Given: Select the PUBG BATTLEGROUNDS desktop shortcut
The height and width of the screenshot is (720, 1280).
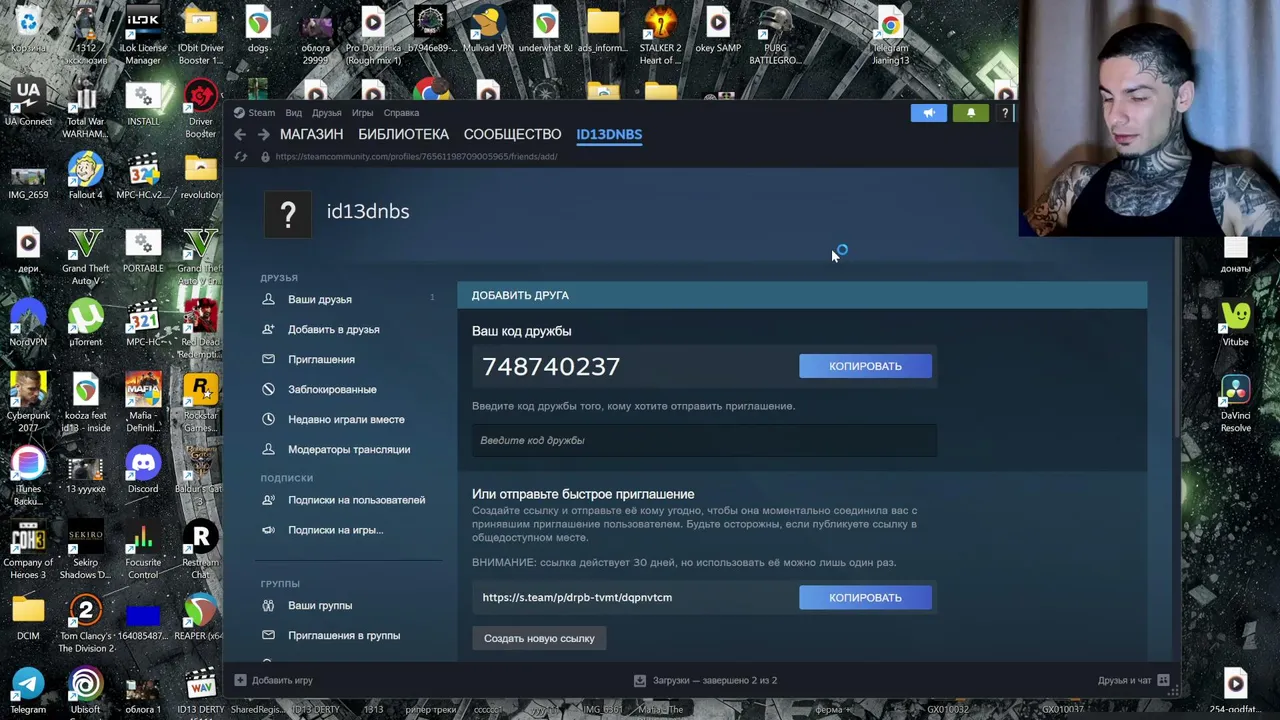Looking at the screenshot, I should pyautogui.click(x=775, y=36).
